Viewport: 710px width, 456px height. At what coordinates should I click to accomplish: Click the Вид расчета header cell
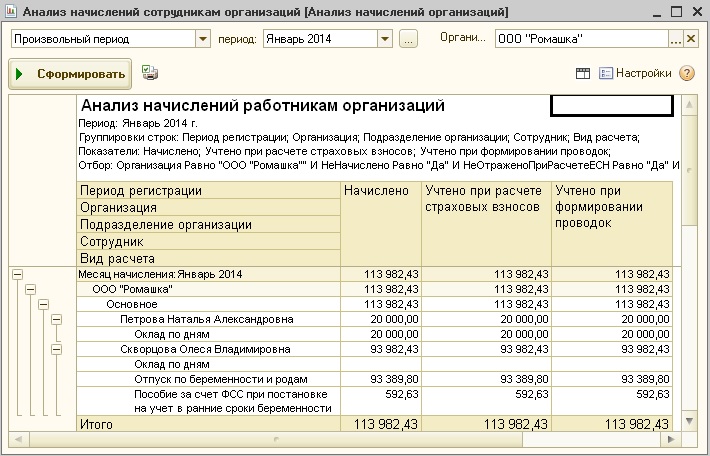[209, 258]
